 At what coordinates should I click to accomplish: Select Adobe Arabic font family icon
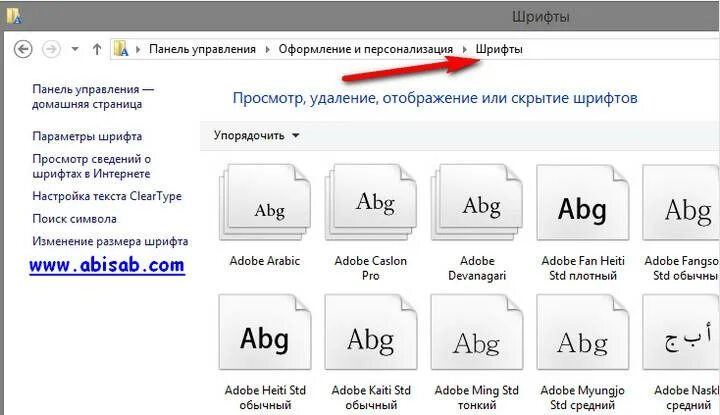coord(265,202)
